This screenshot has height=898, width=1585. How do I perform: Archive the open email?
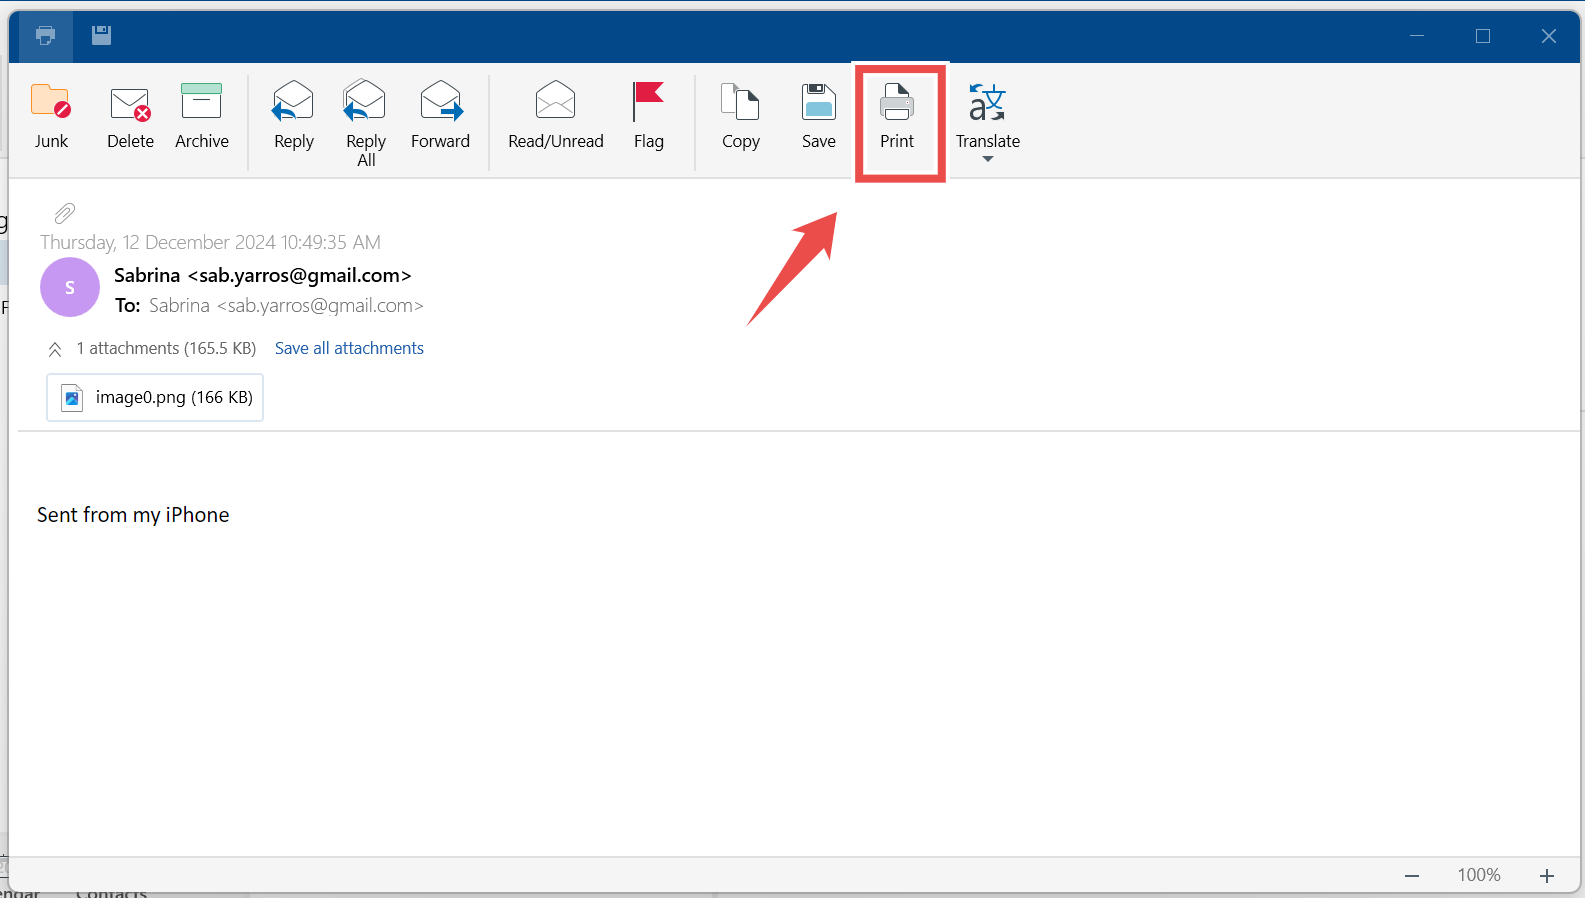(x=202, y=116)
